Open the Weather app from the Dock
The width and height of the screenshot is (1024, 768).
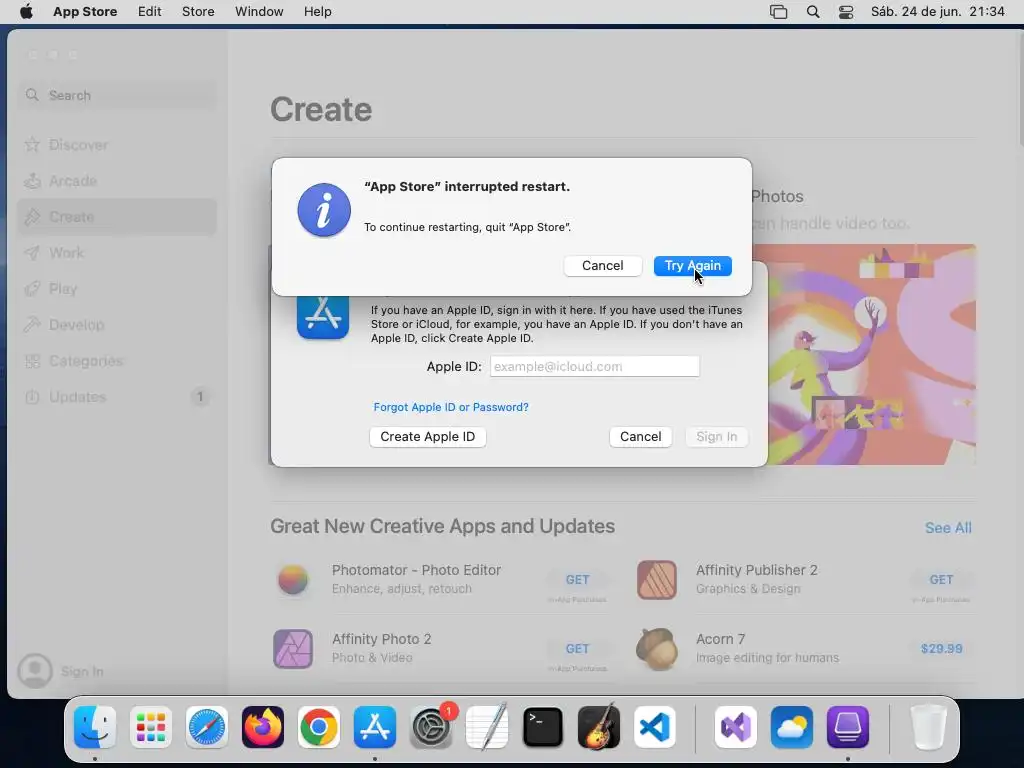coord(792,727)
